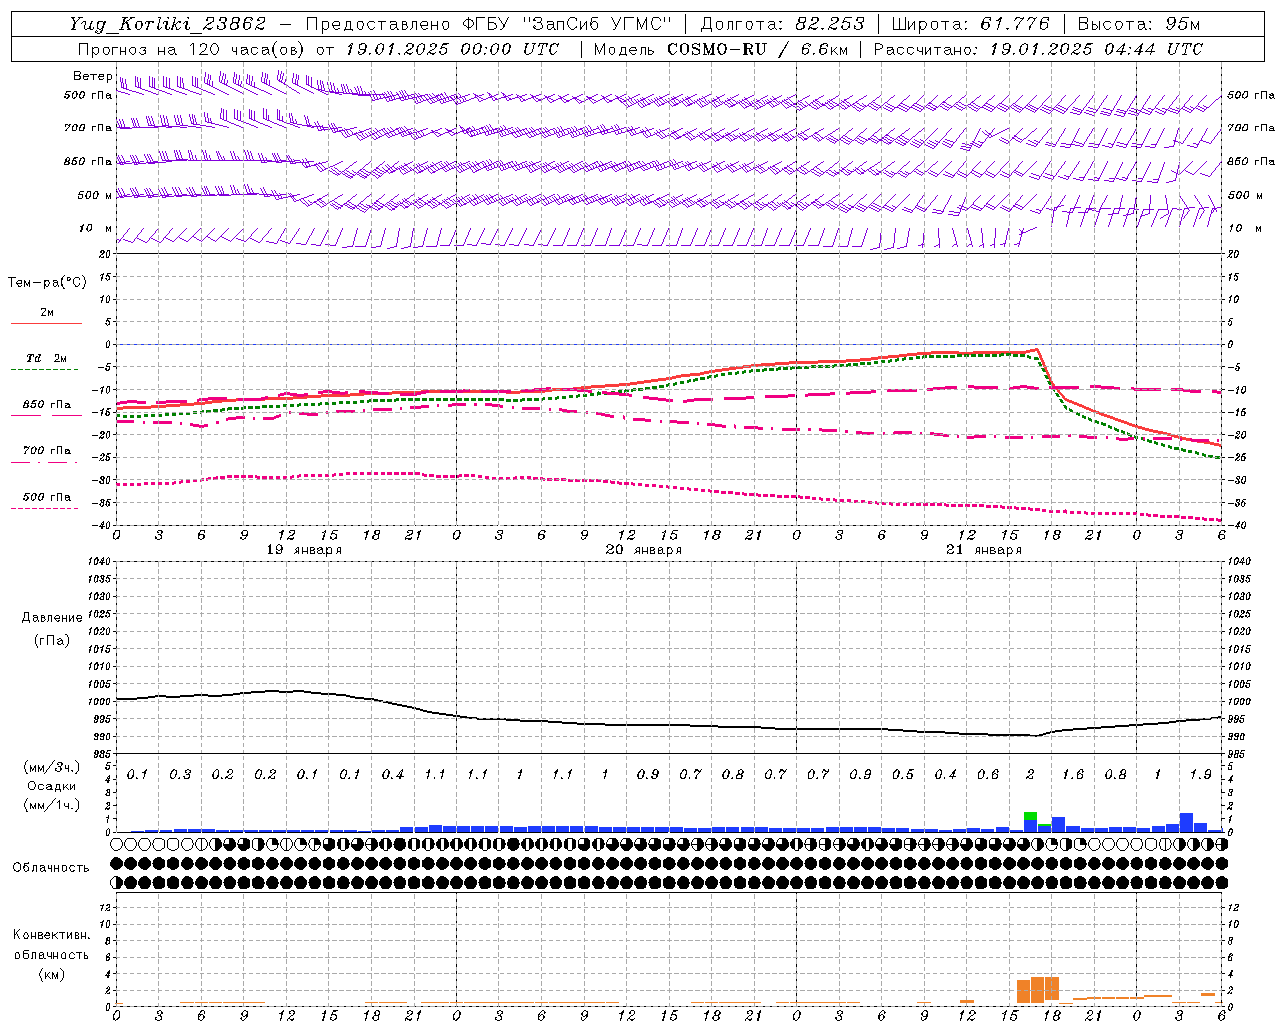1280x1024 pixels.
Task: Click the '19 января' date label
Action: 304,549
